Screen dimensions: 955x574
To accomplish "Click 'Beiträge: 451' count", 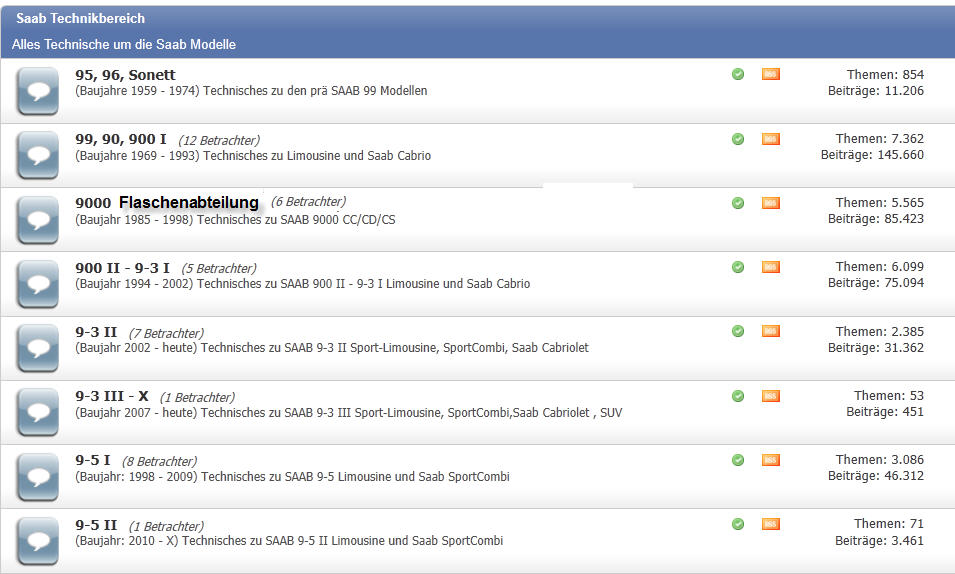I will (885, 412).
